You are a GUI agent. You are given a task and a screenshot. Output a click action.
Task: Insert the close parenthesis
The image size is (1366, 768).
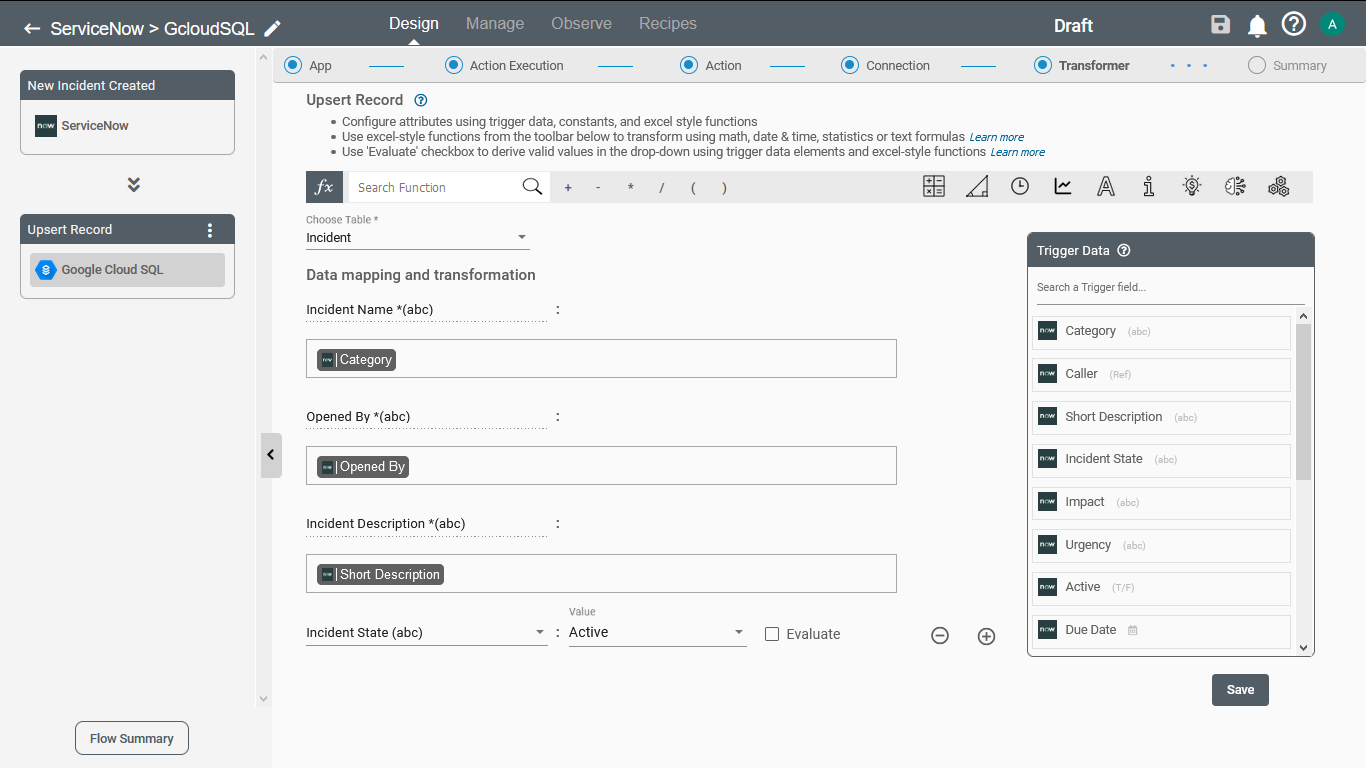[x=724, y=188]
